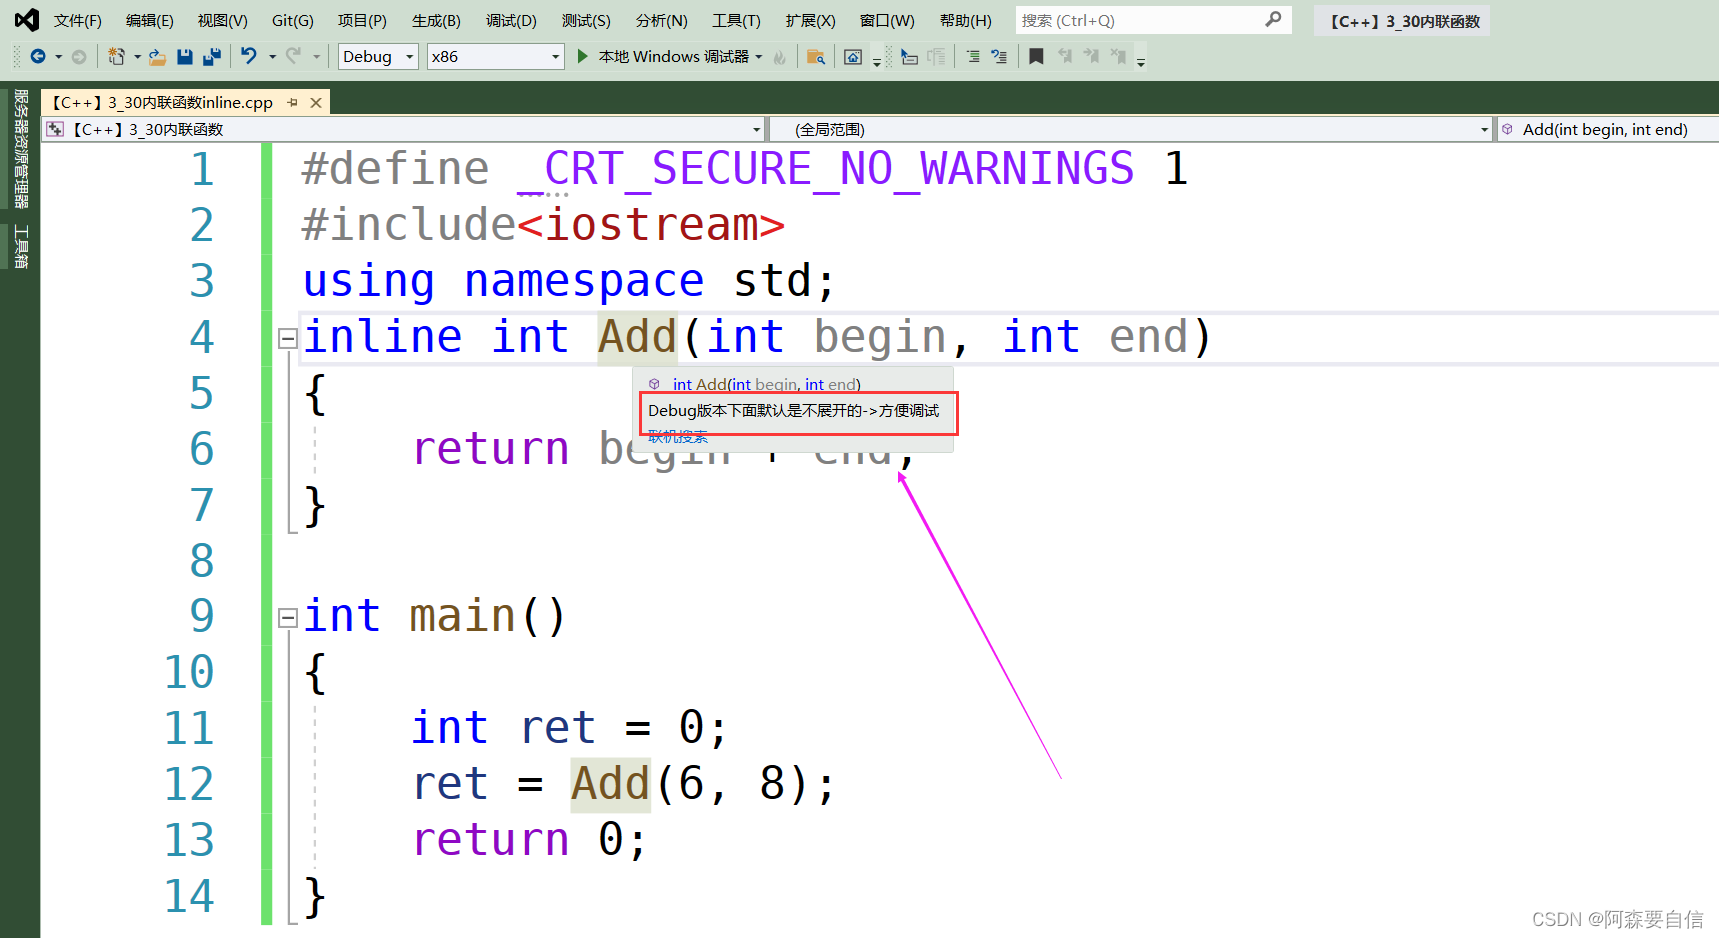
Task: Click the search magnifier icon in the search box
Action: click(1273, 20)
